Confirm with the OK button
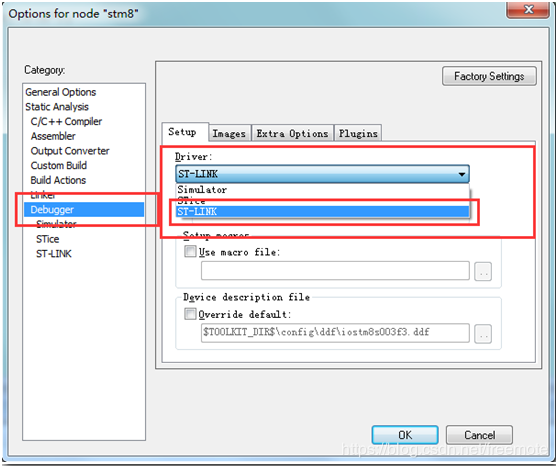This screenshot has width=558, height=468. pyautogui.click(x=405, y=435)
